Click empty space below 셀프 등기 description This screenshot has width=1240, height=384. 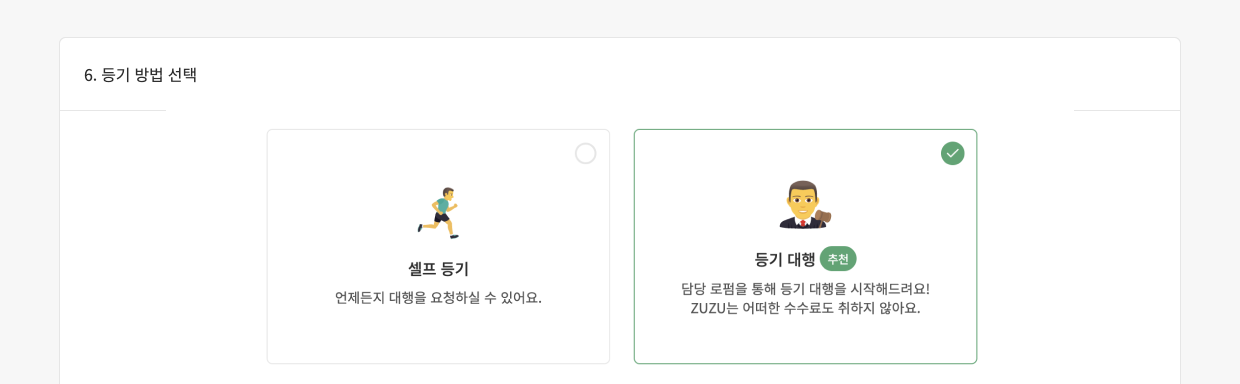438,336
